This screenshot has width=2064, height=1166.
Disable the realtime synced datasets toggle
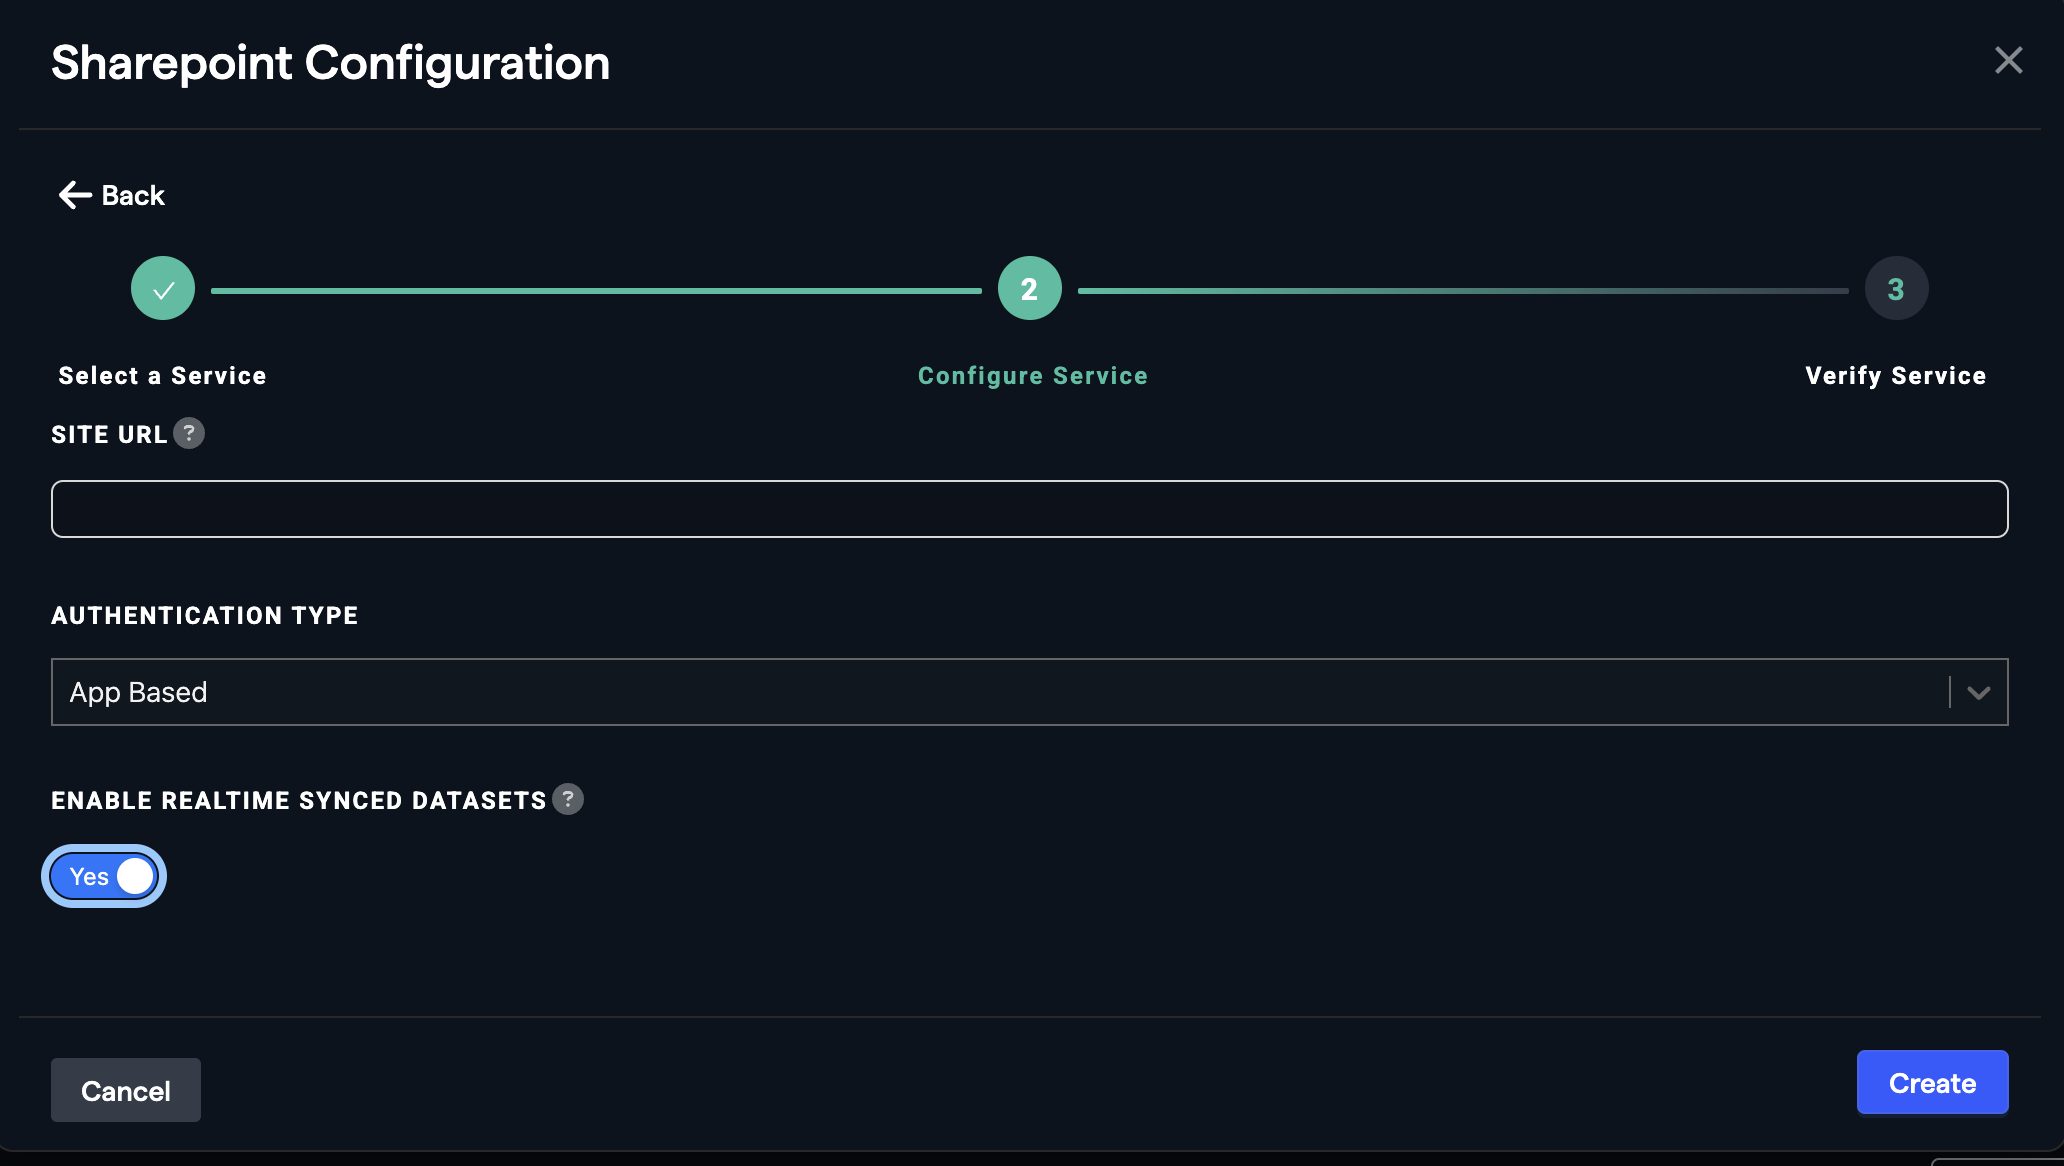click(103, 877)
